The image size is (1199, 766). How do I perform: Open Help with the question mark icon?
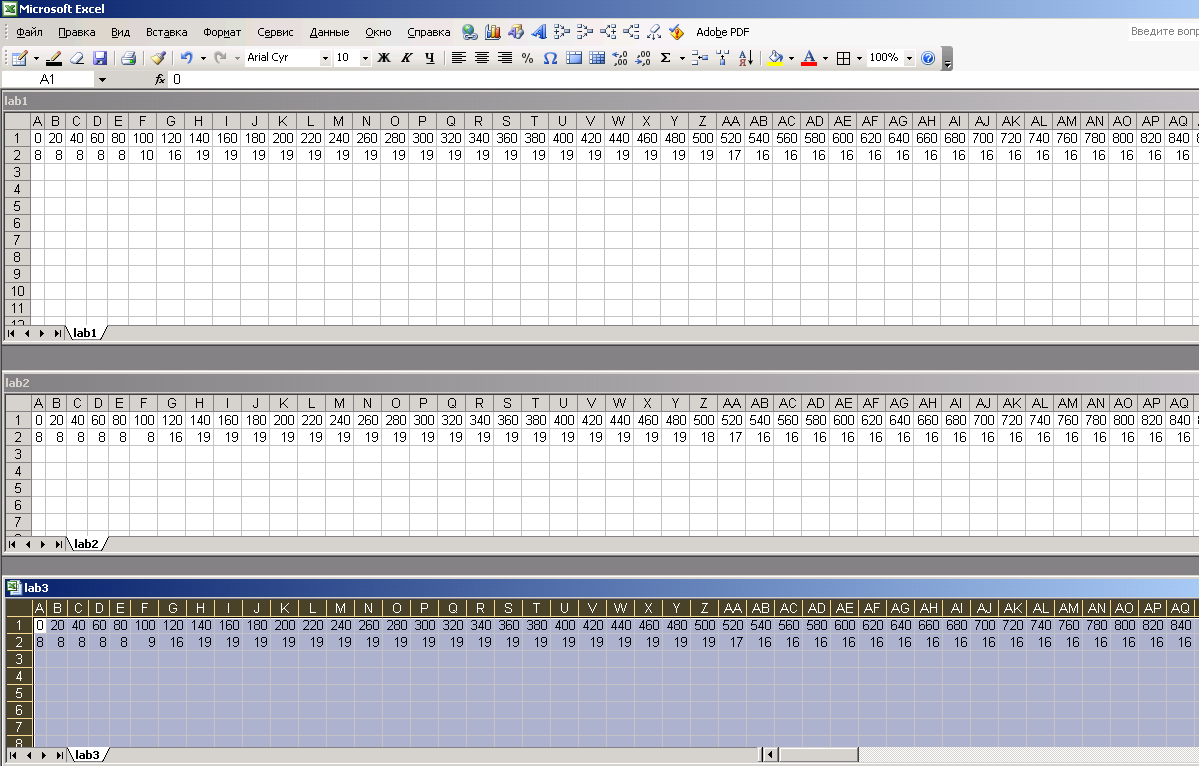(x=928, y=58)
